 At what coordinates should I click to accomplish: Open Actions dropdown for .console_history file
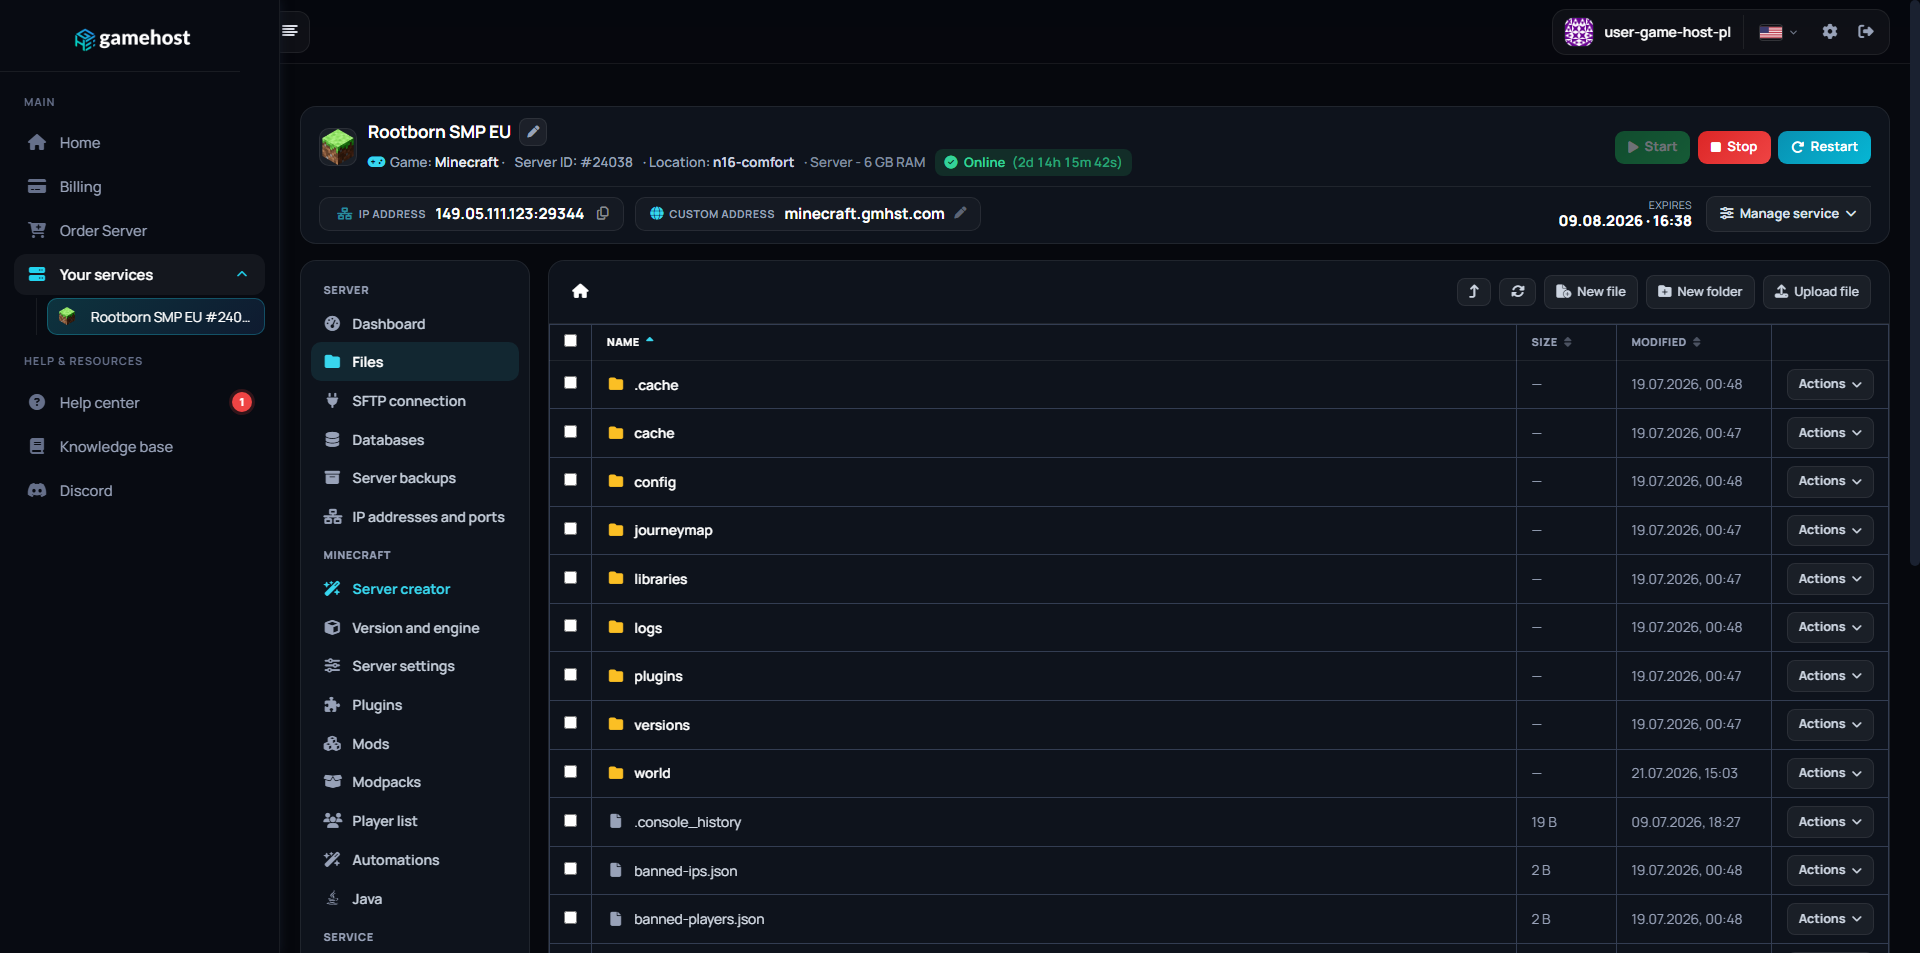1830,822
